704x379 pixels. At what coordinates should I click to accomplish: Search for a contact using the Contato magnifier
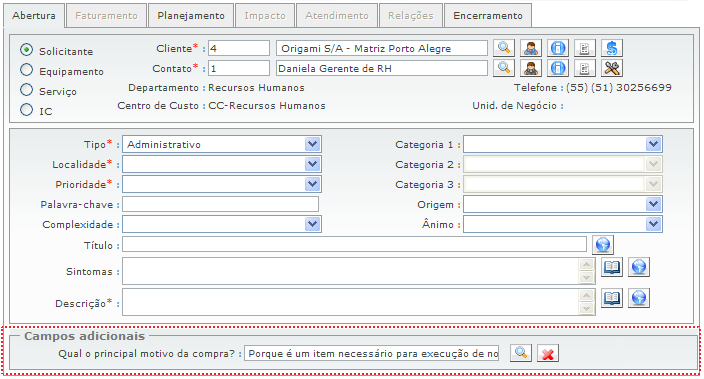504,68
